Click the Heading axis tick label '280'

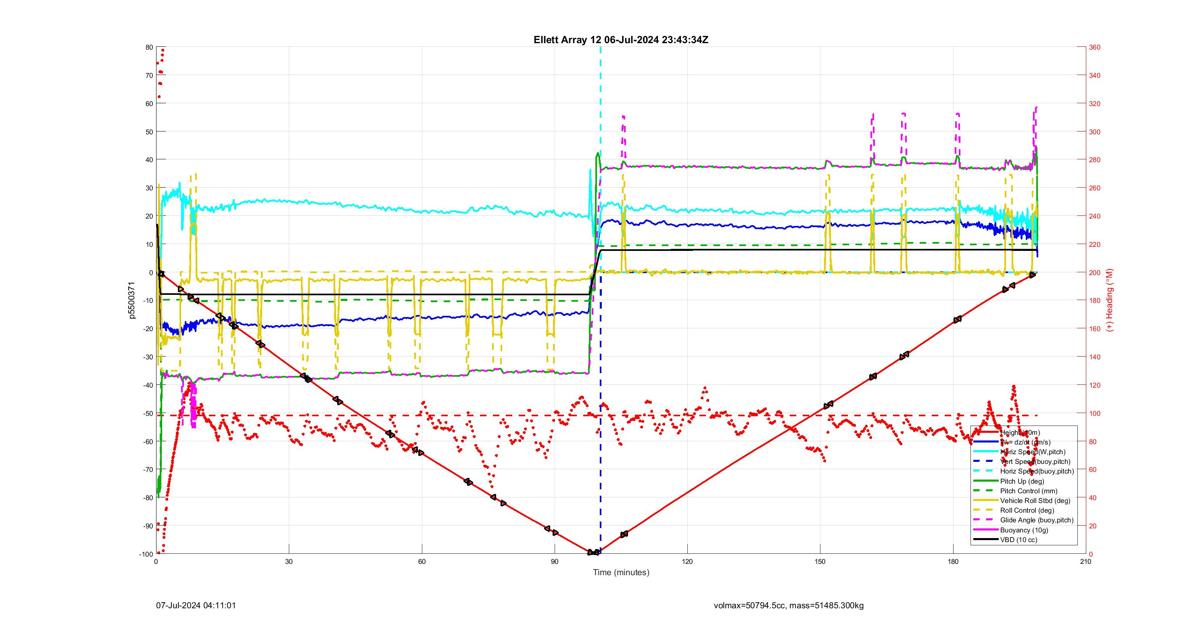tap(1095, 160)
